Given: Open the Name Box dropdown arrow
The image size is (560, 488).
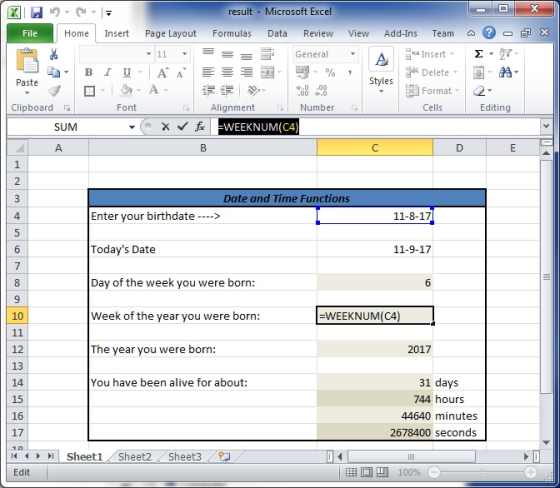Looking at the screenshot, I should pyautogui.click(x=132, y=127).
